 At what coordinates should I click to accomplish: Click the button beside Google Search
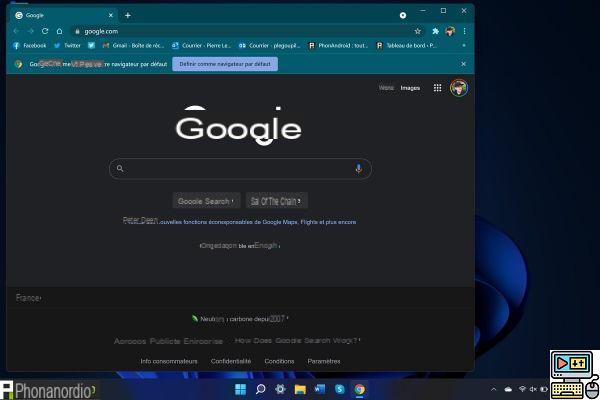click(276, 201)
